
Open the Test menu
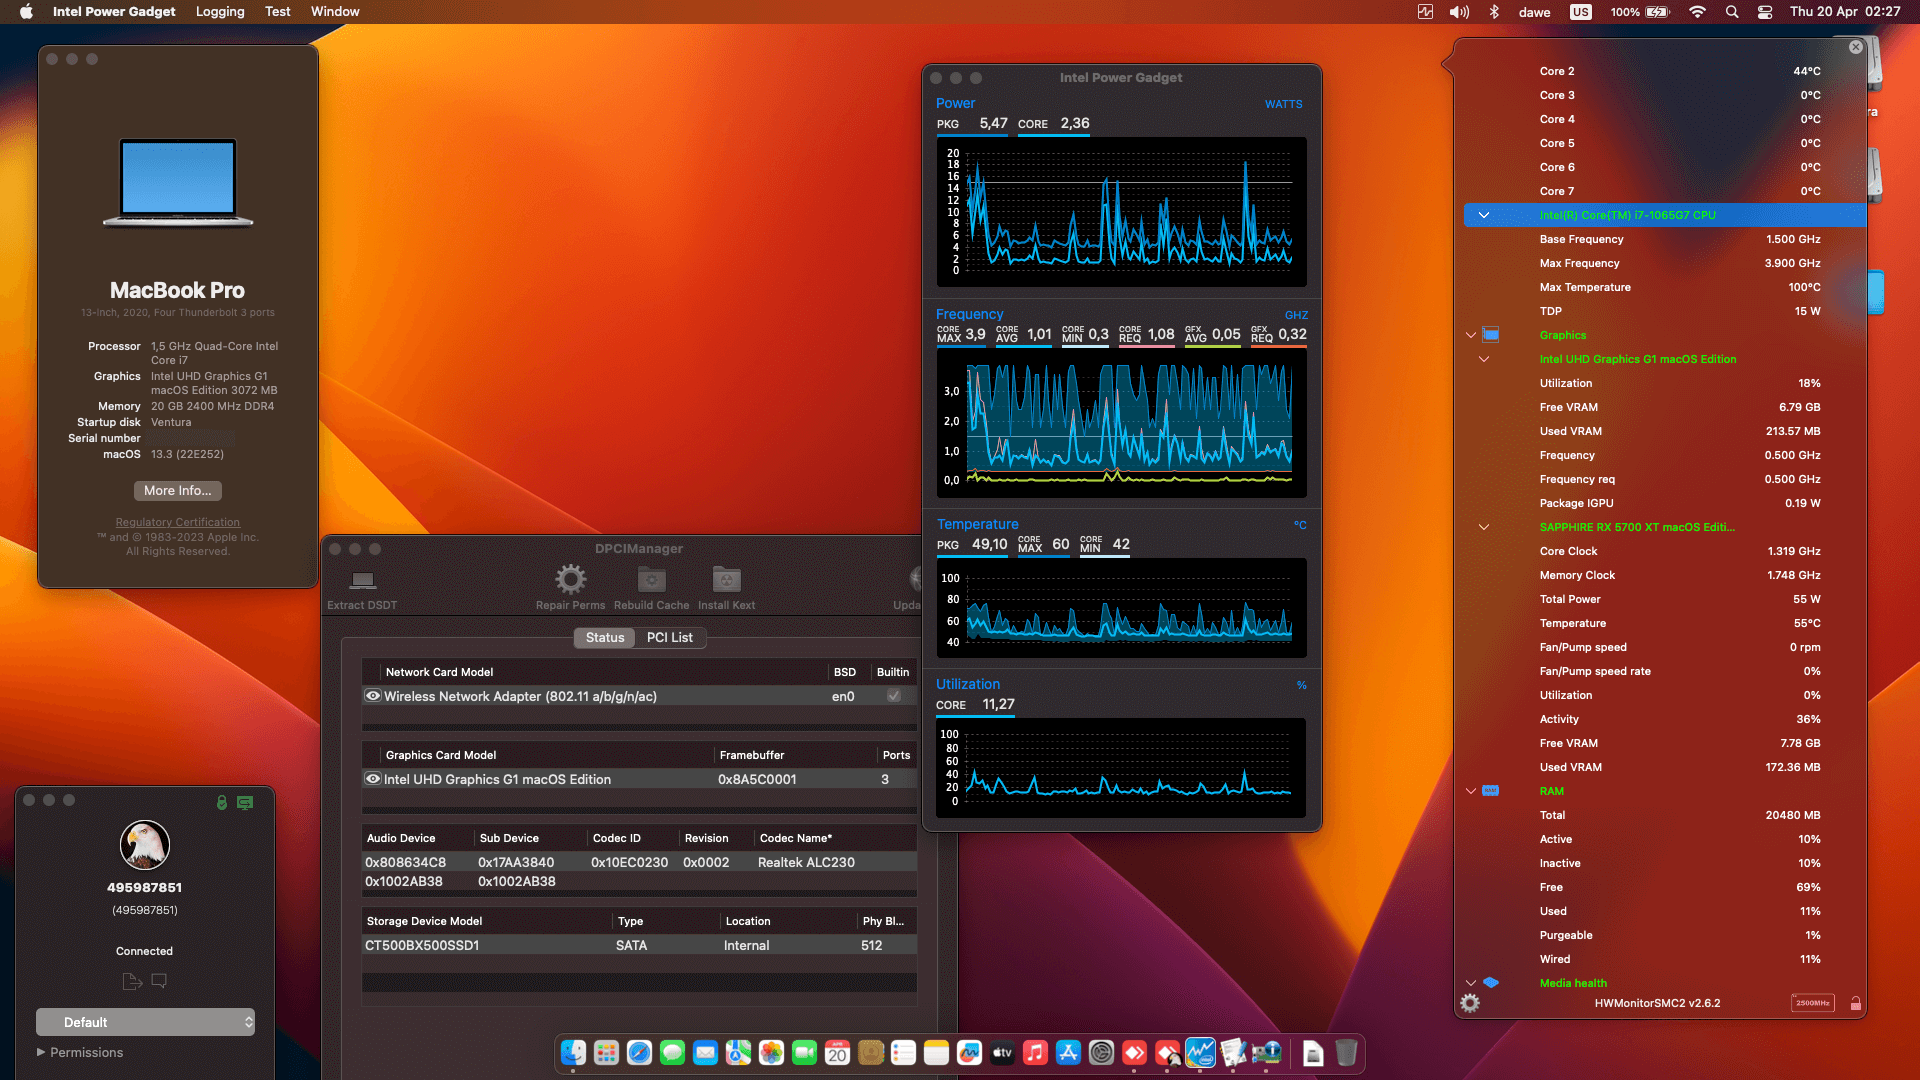tap(278, 12)
